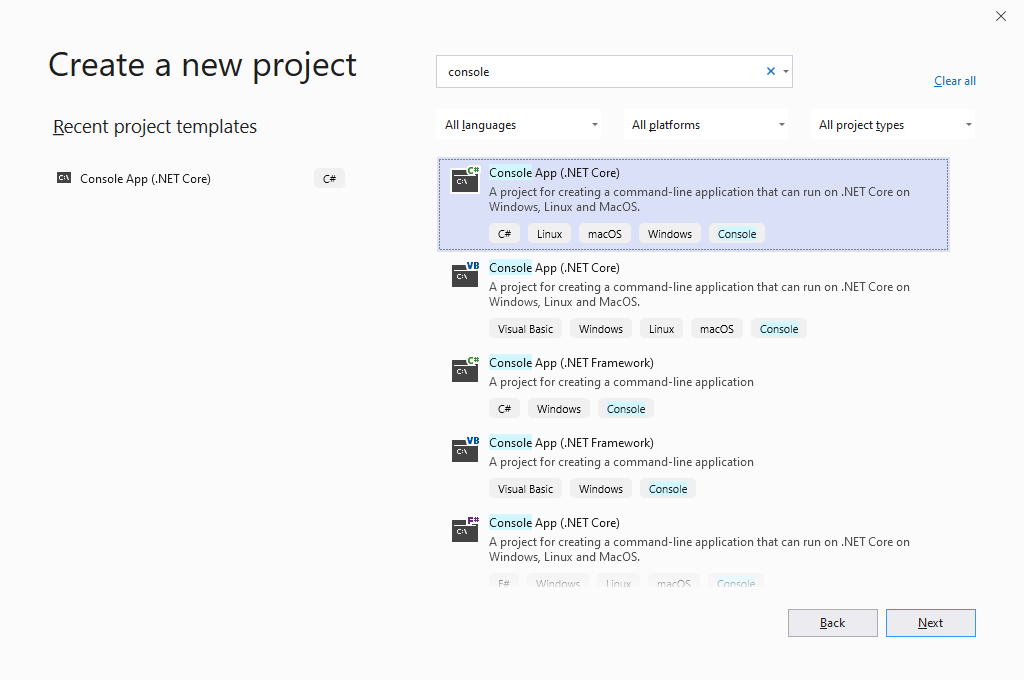Click Windows tag on VB .NET Core template
The height and width of the screenshot is (680, 1024).
[x=601, y=329]
